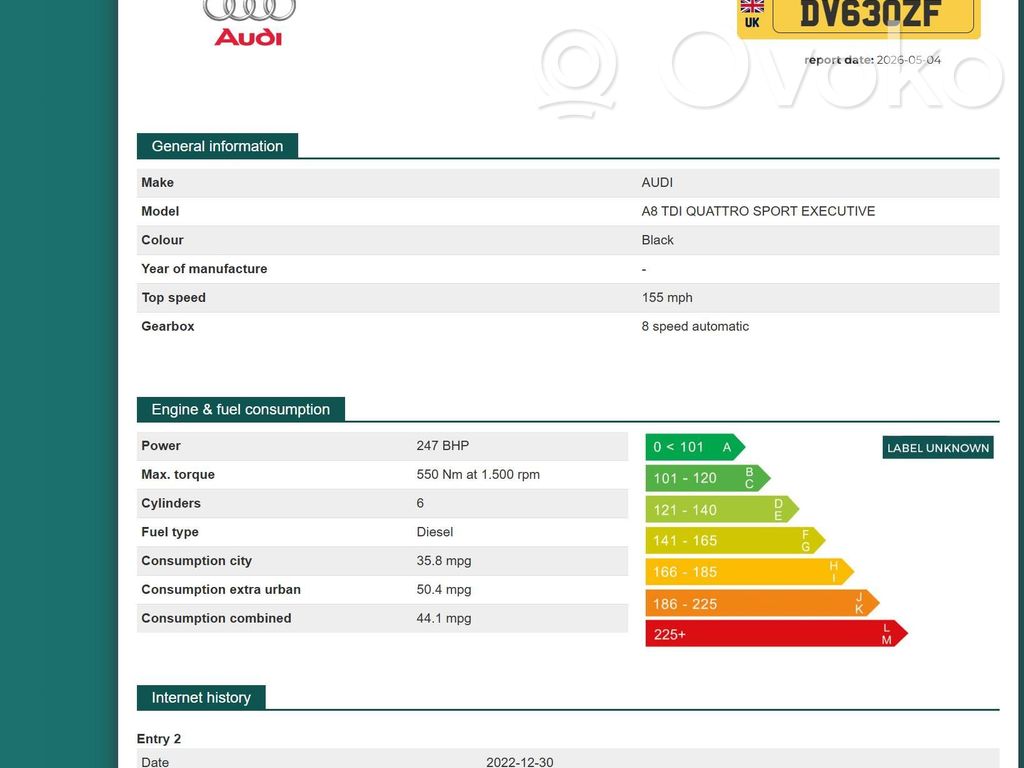This screenshot has height=768, width=1024.
Task: Click the 121 - 140 D E emission band
Action: [722, 509]
